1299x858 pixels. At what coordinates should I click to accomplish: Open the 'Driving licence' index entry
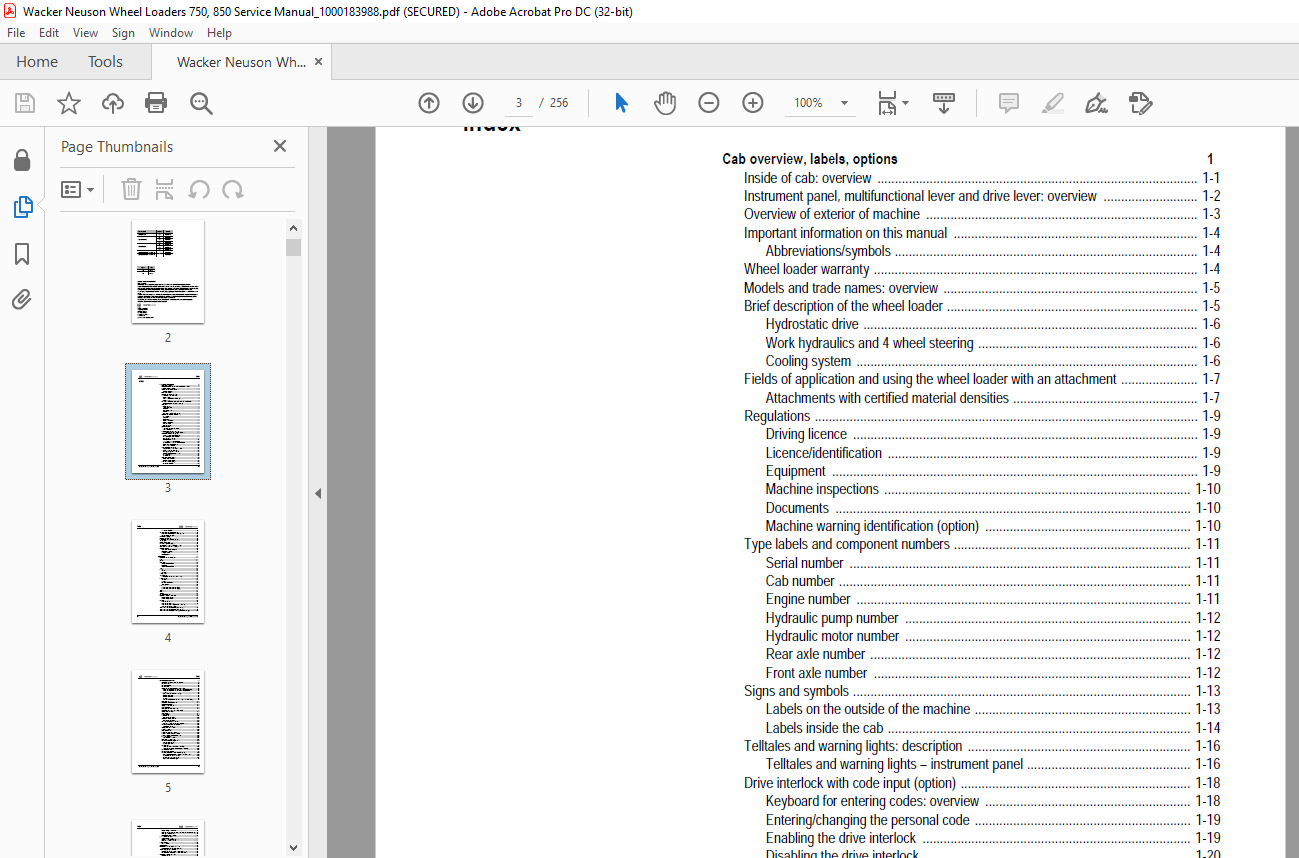pos(993,434)
